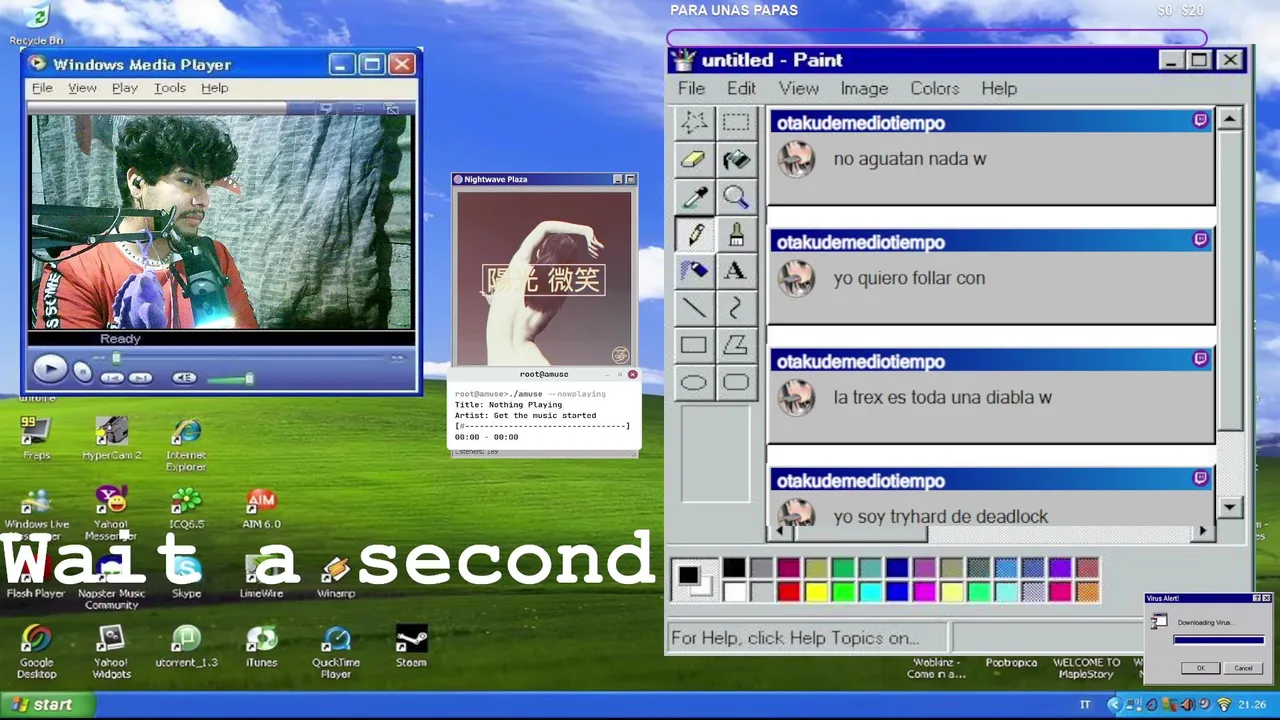The image size is (1280, 720).
Task: Select the Text tool in Paint
Action: (x=736, y=270)
